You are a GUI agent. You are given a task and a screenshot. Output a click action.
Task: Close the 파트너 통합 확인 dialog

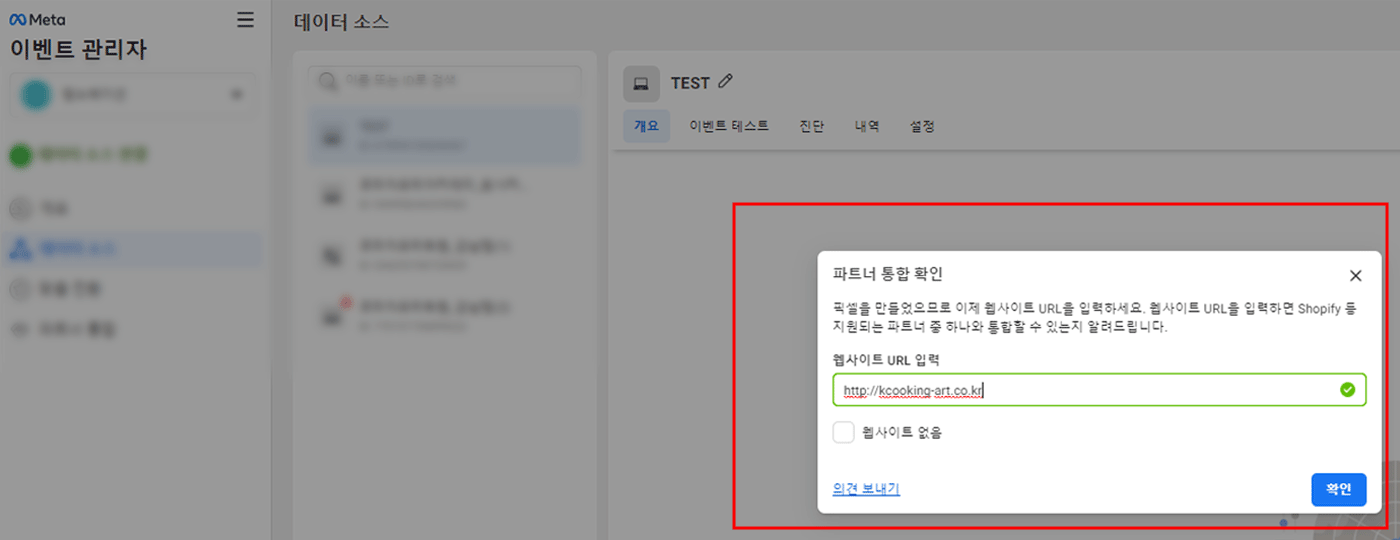coord(1355,276)
